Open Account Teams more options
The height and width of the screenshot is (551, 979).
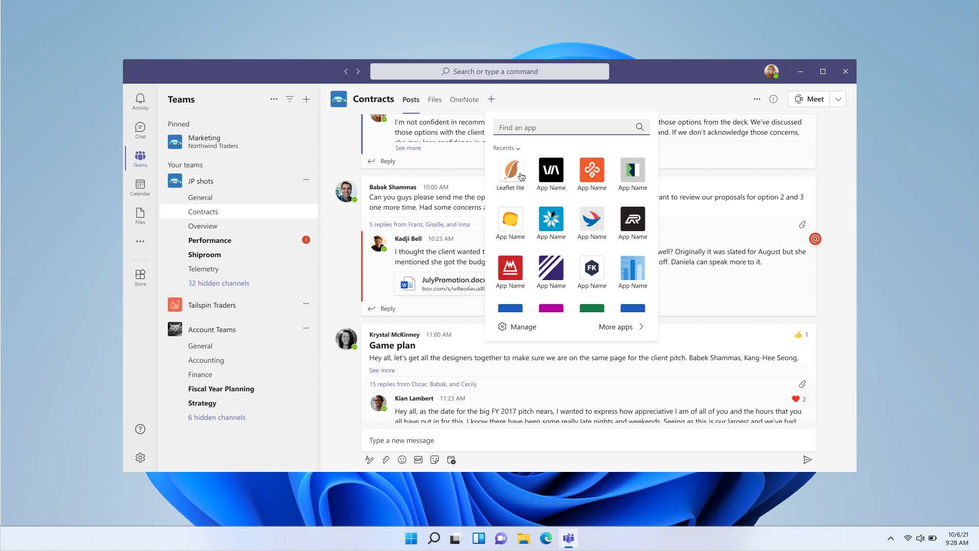pyautogui.click(x=306, y=328)
